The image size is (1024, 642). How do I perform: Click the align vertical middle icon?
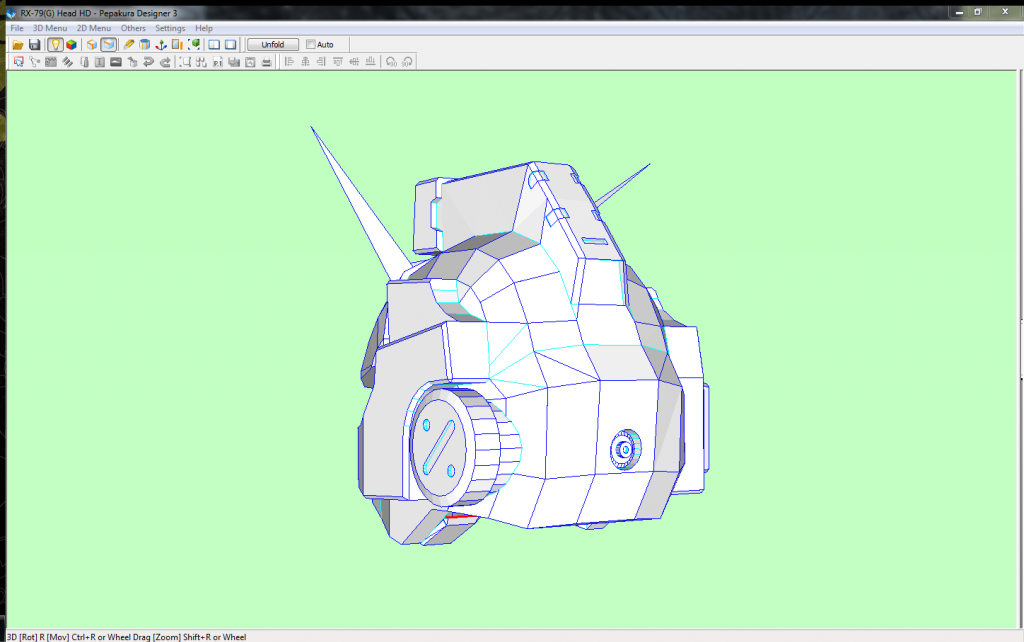[x=354, y=61]
